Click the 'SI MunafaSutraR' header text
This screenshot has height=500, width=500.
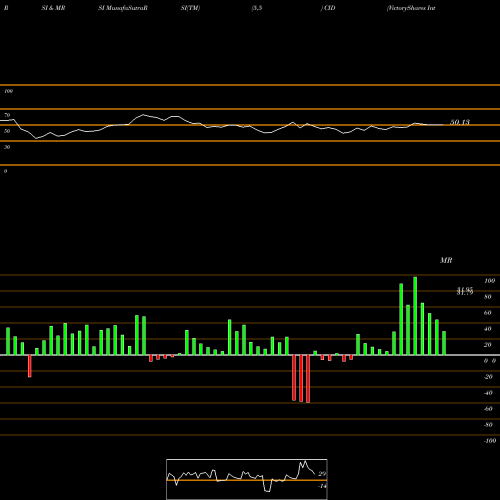pos(123,8)
